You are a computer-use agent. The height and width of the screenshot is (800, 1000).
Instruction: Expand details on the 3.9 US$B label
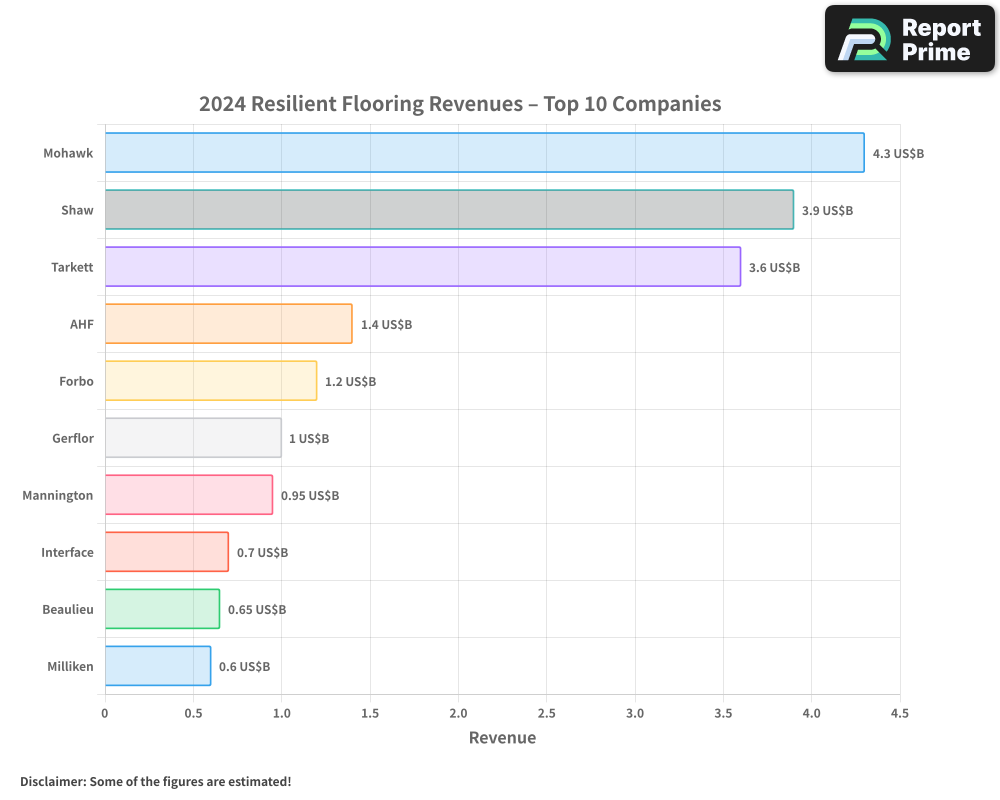[x=826, y=211]
